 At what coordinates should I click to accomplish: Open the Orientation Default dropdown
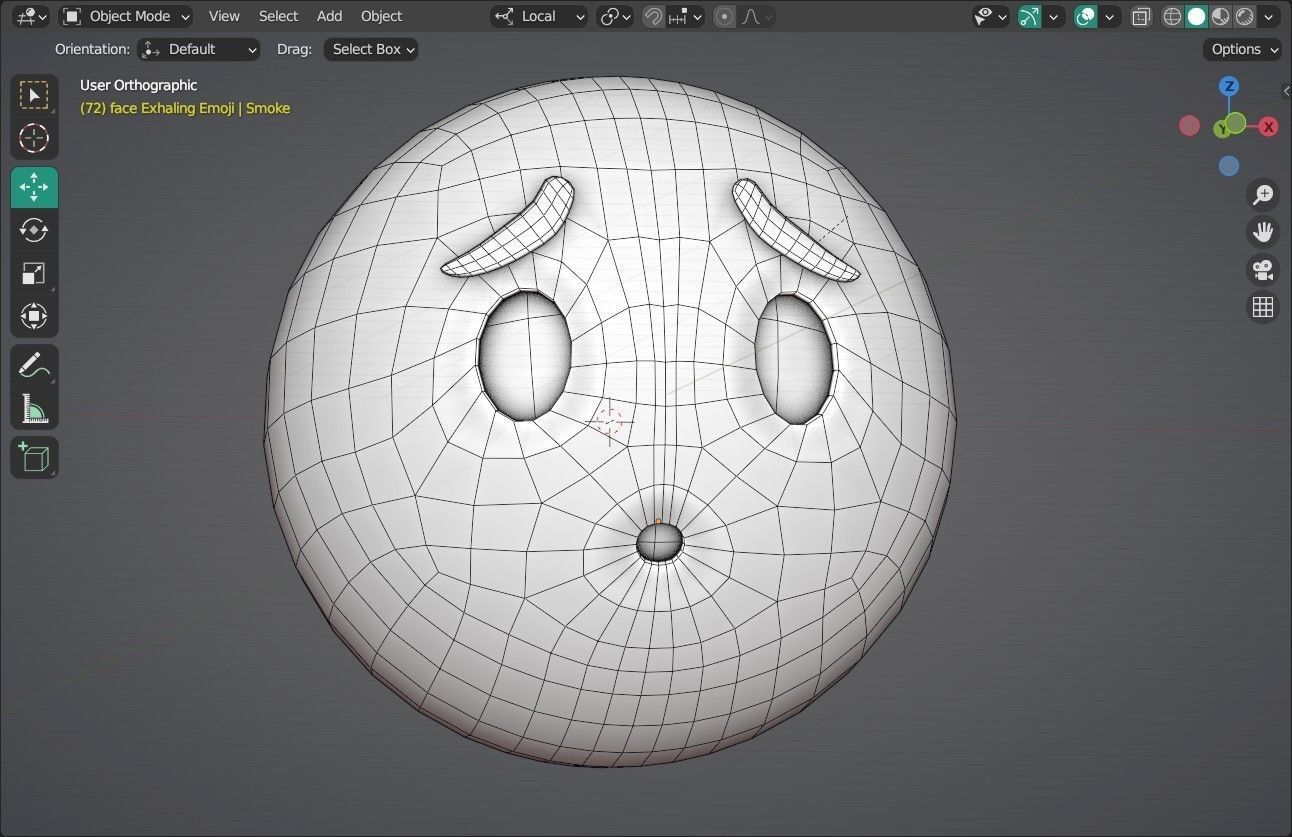(198, 49)
